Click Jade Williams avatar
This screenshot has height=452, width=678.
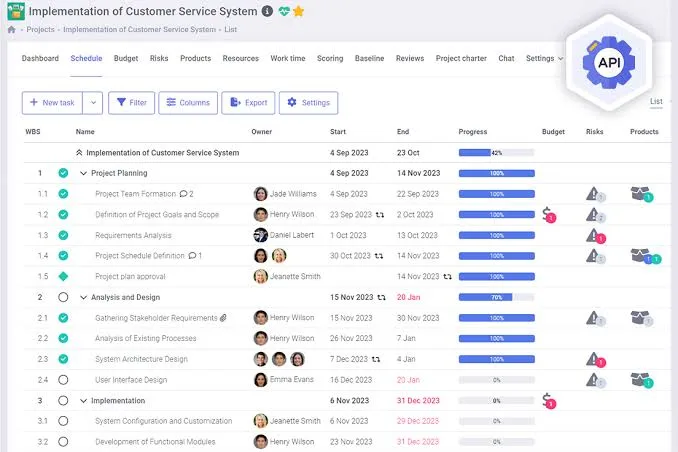tap(260, 194)
